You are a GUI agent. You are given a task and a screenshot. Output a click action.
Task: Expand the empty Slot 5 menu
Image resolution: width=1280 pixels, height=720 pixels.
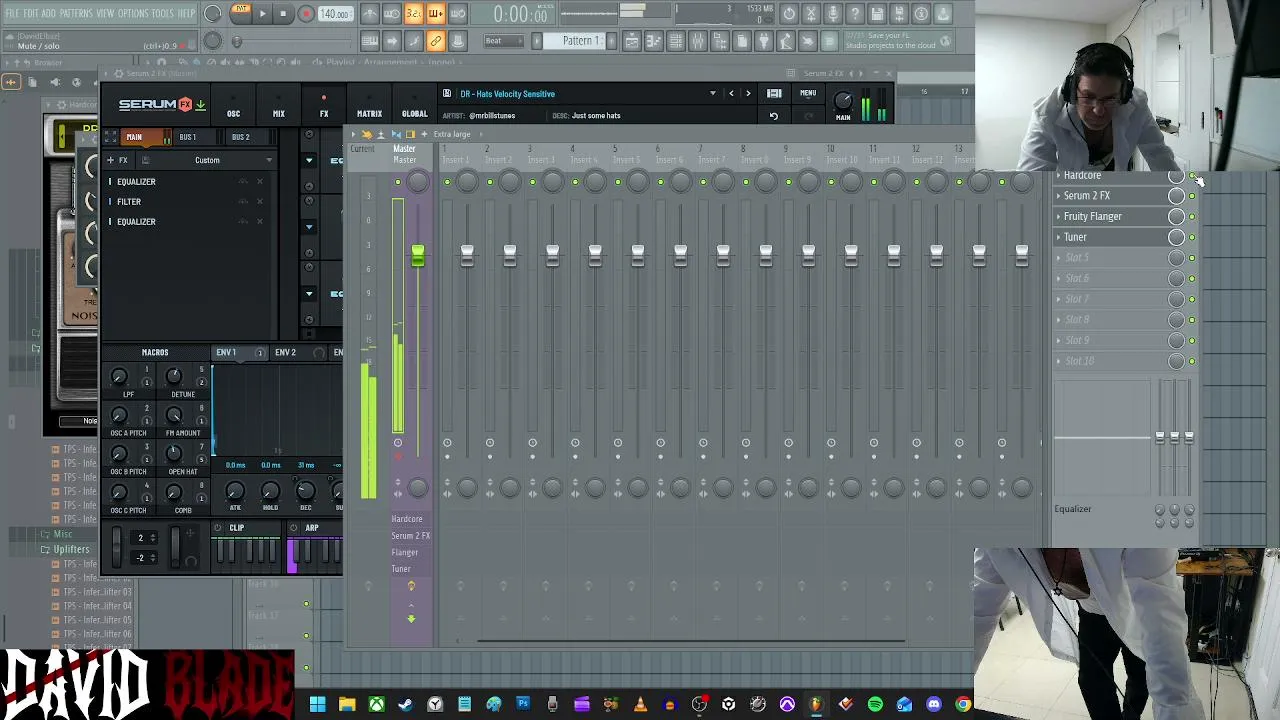[x=1058, y=258]
